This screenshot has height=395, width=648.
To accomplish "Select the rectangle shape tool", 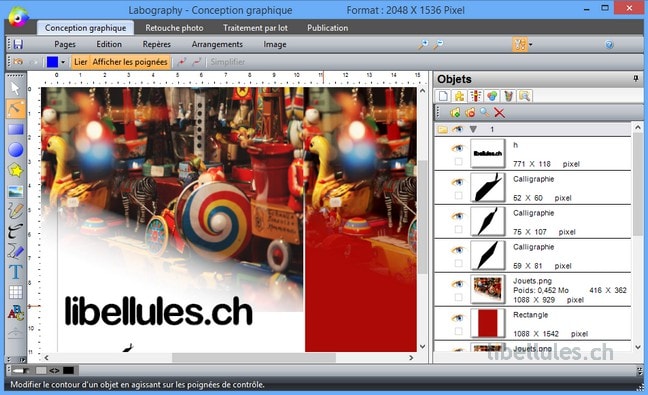I will 16,129.
